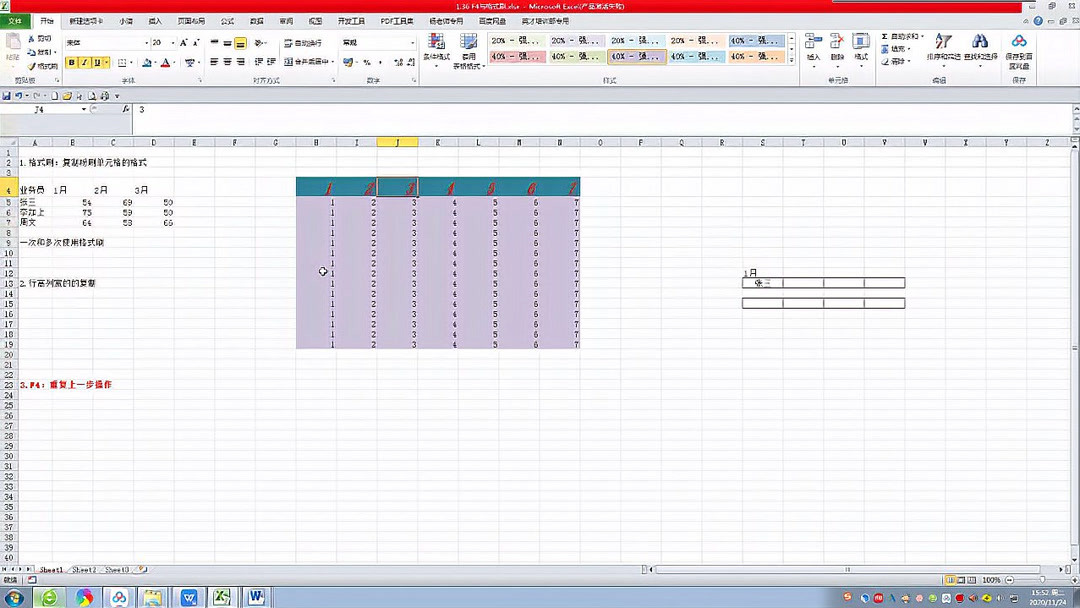This screenshot has width=1080, height=608.
Task: Apply bold formatting to selection
Action: [x=71, y=61]
